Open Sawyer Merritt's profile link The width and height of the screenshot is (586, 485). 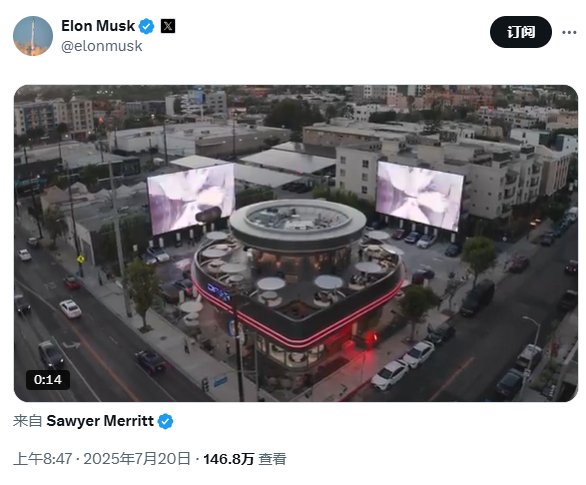tap(100, 421)
